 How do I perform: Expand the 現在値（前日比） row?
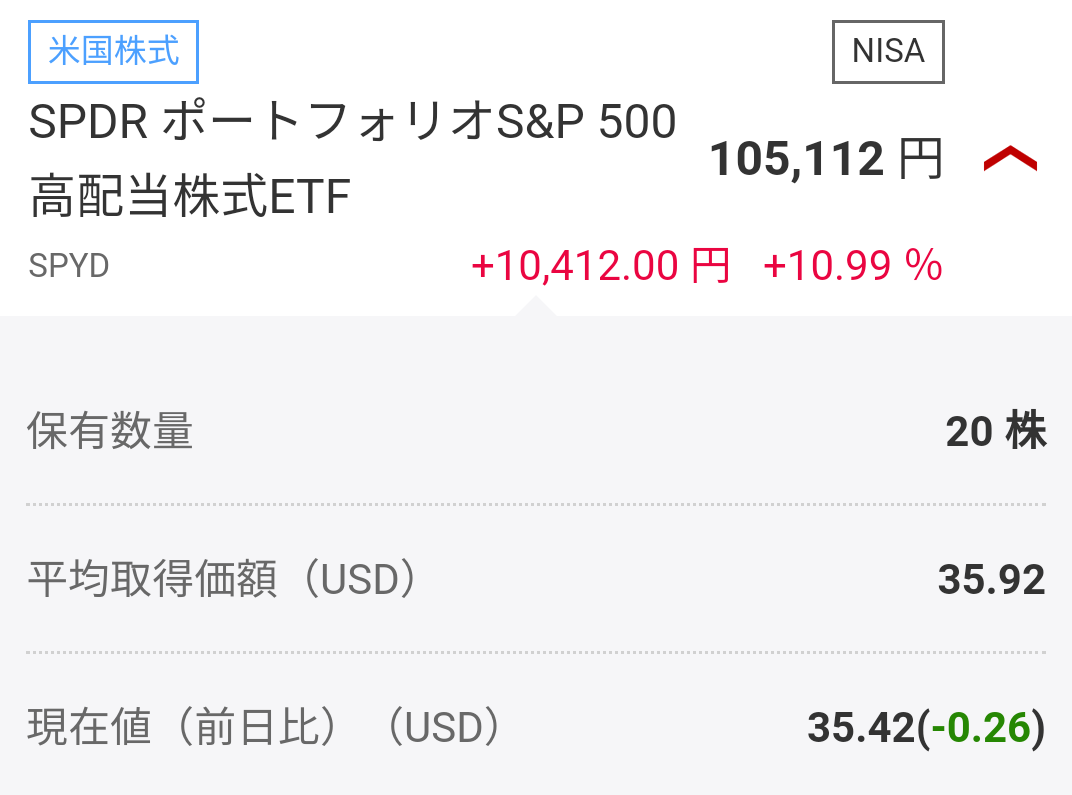[536, 729]
